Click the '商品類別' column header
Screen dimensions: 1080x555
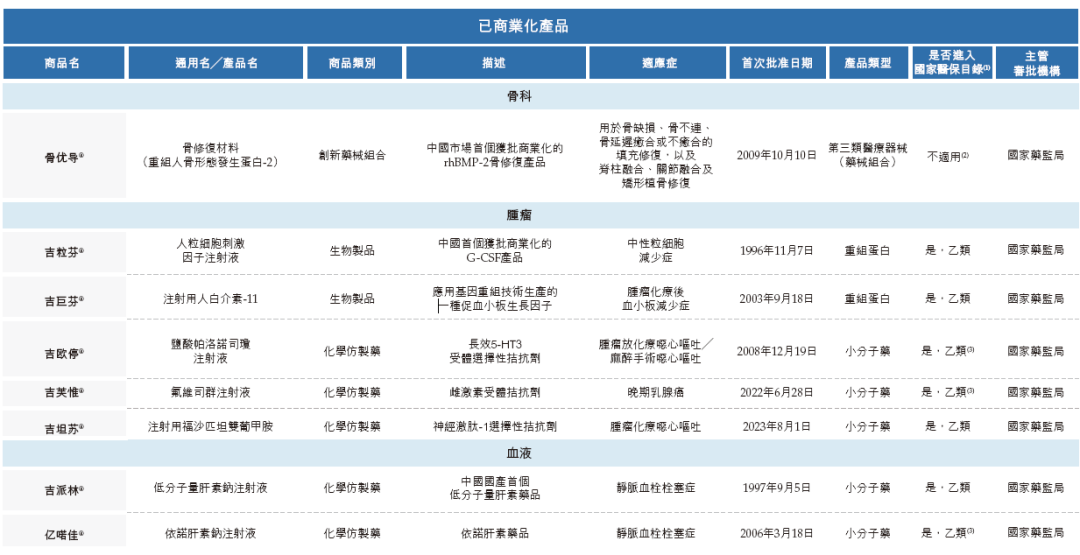pyautogui.click(x=352, y=63)
